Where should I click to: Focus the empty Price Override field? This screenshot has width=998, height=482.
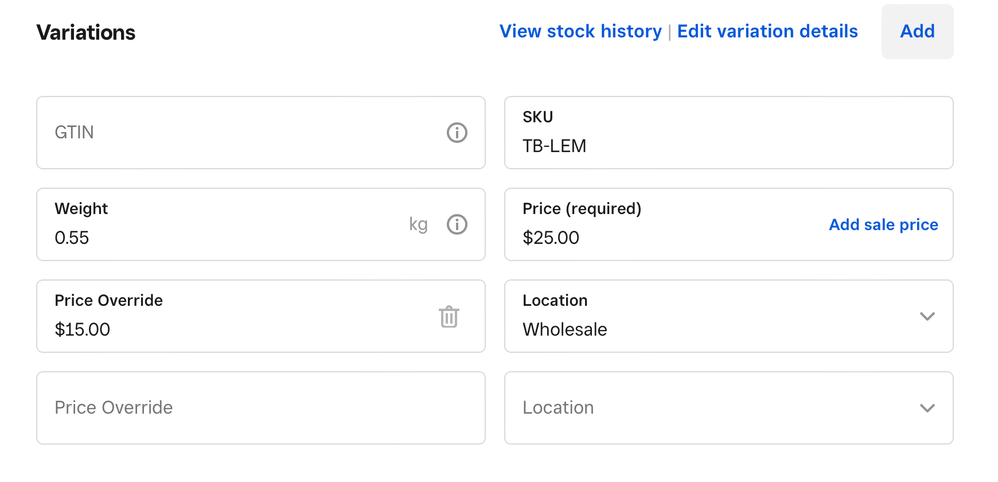(240, 408)
